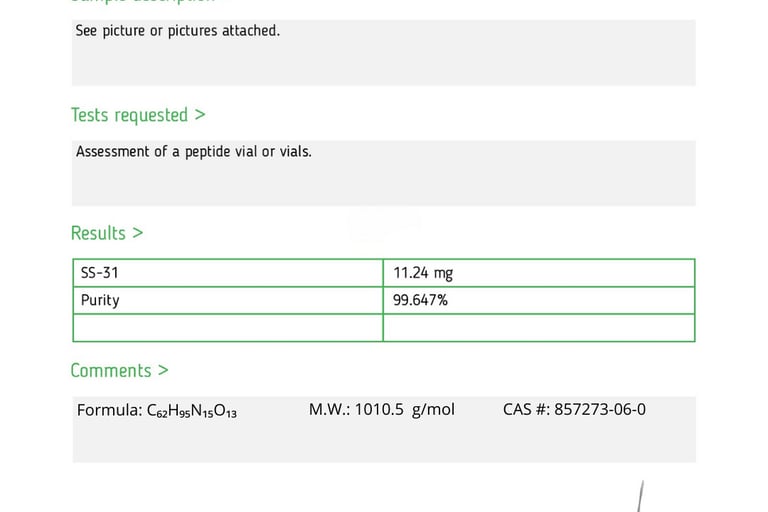
Task: Select the Purity label cell
Action: (x=228, y=300)
